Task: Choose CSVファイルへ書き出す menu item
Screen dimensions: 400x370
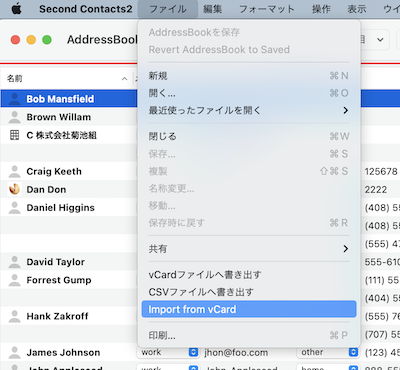Action: point(249,292)
